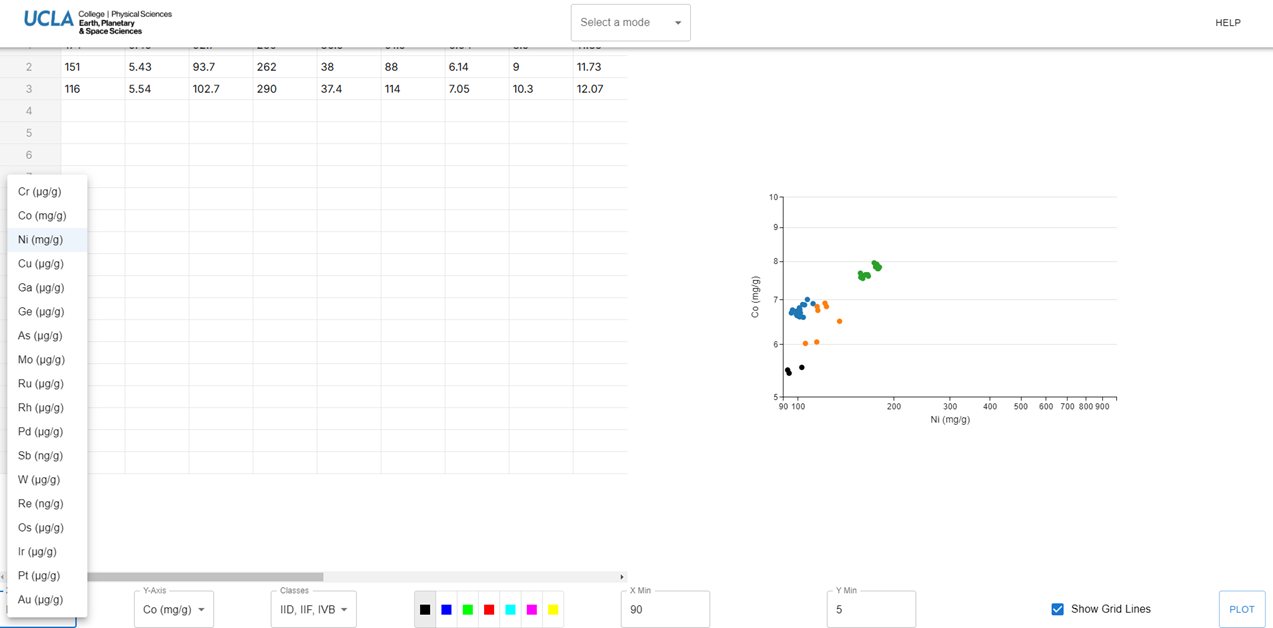Pick the cyan color swatch
Screen dimensions: 1273x628
(x=510, y=610)
